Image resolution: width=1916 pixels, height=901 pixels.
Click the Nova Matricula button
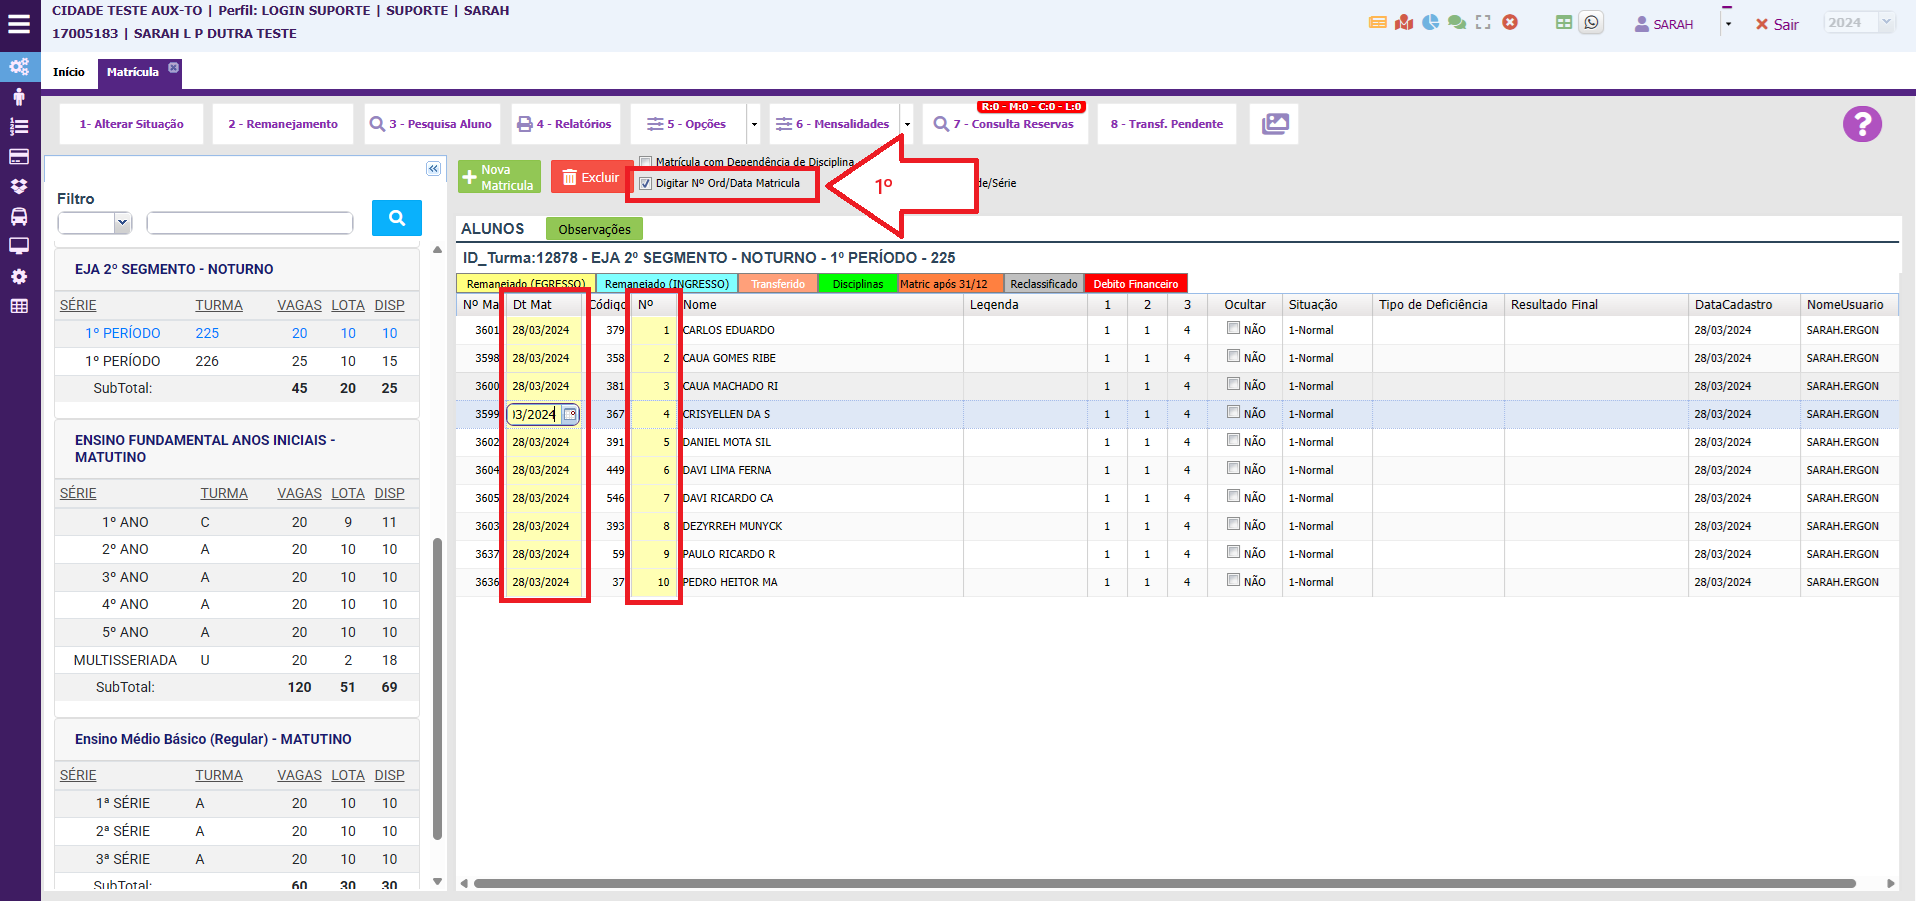click(499, 177)
